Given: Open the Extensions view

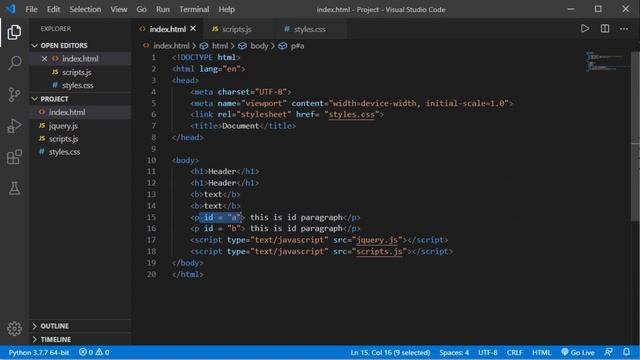Looking at the screenshot, I should click(x=14, y=157).
